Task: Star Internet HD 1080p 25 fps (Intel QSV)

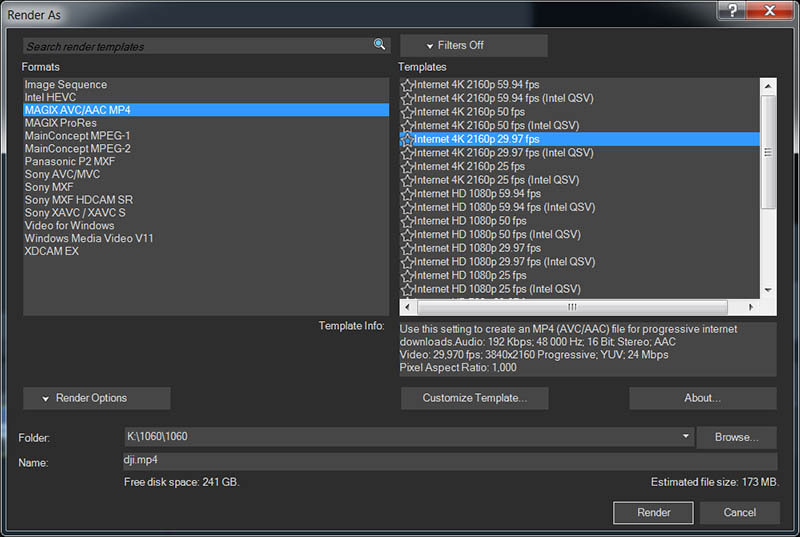Action: (x=407, y=289)
